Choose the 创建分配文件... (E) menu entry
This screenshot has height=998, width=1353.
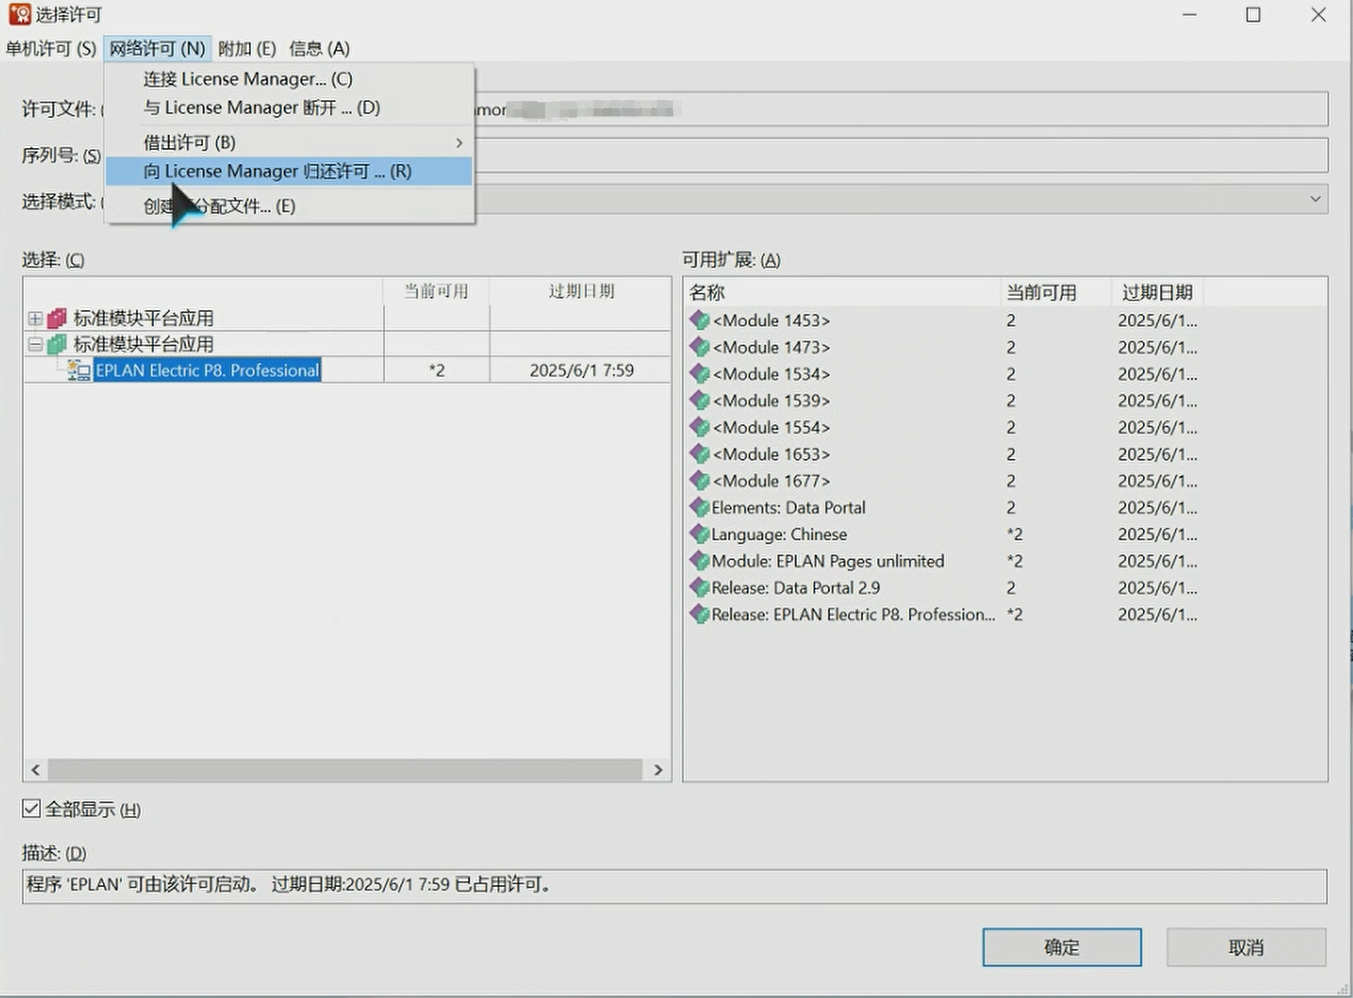(x=289, y=206)
